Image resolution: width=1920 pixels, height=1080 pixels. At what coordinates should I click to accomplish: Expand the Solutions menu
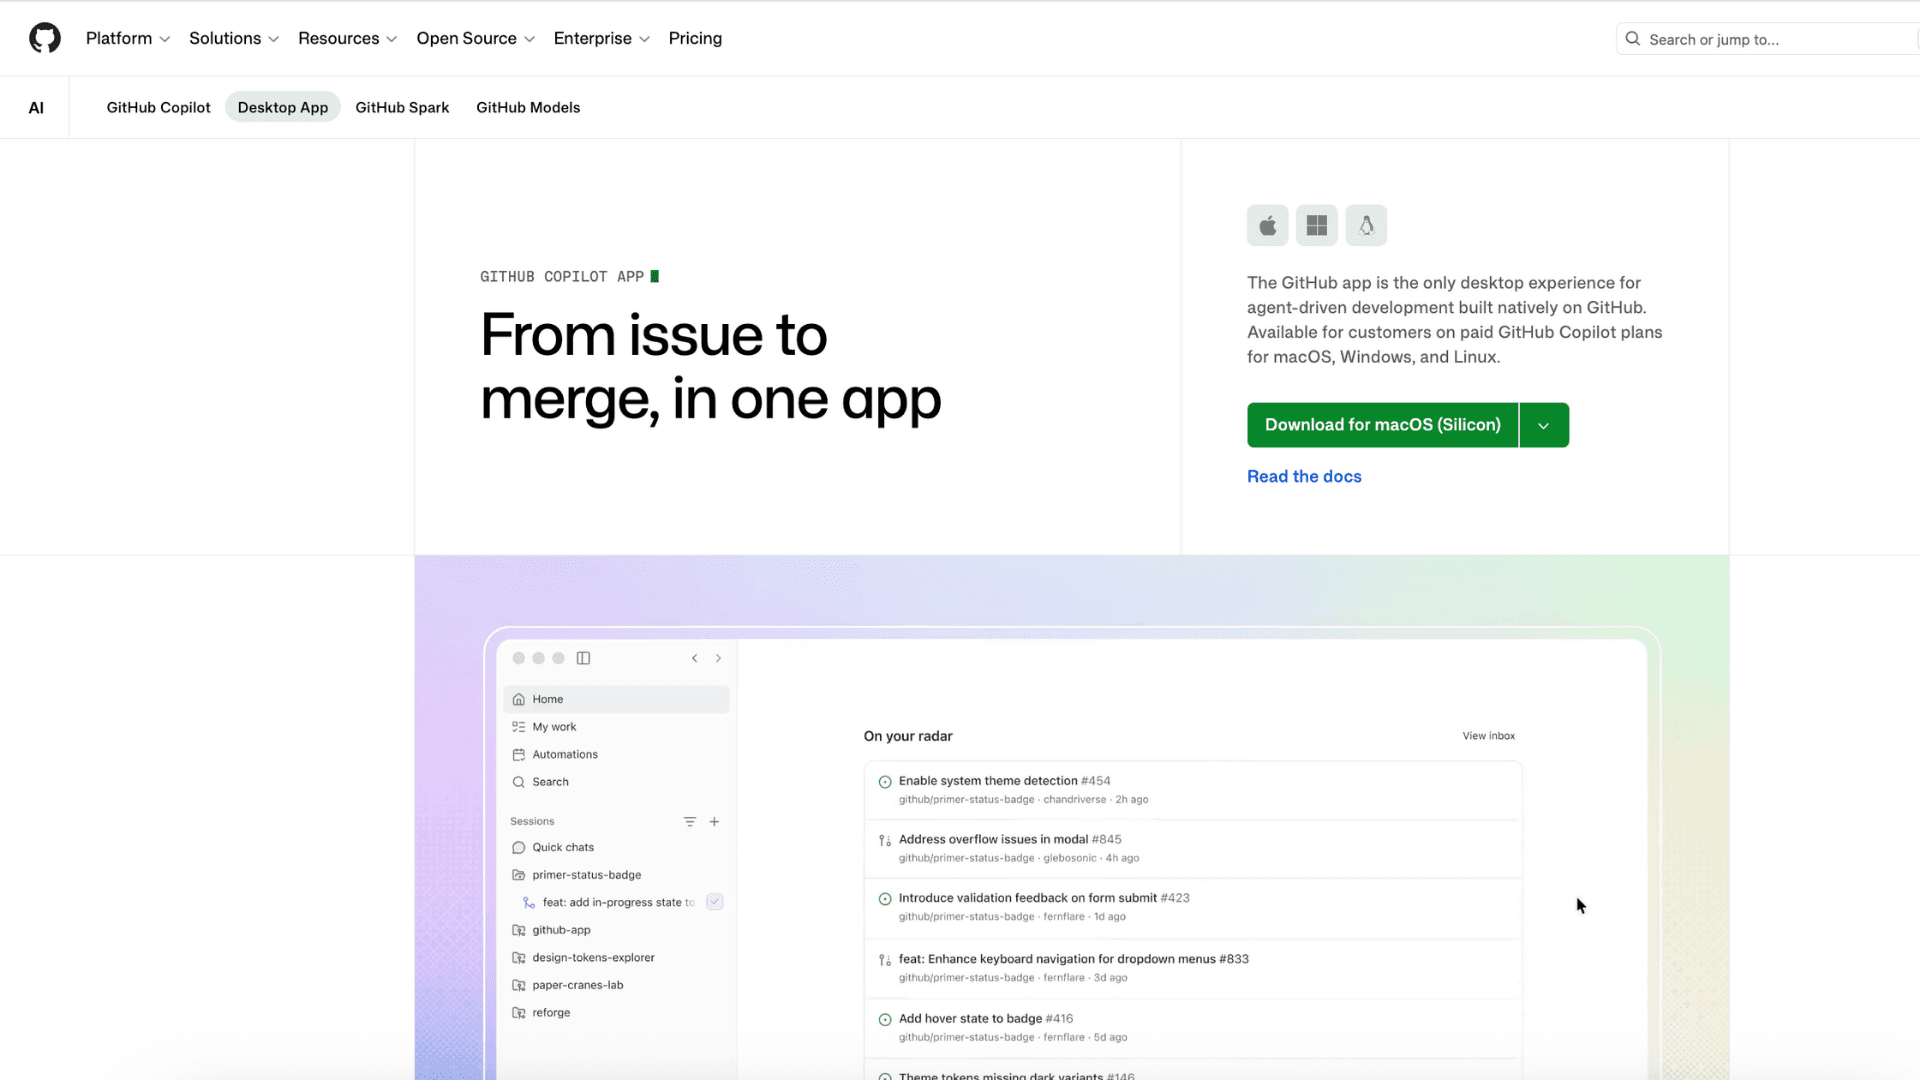tap(234, 38)
